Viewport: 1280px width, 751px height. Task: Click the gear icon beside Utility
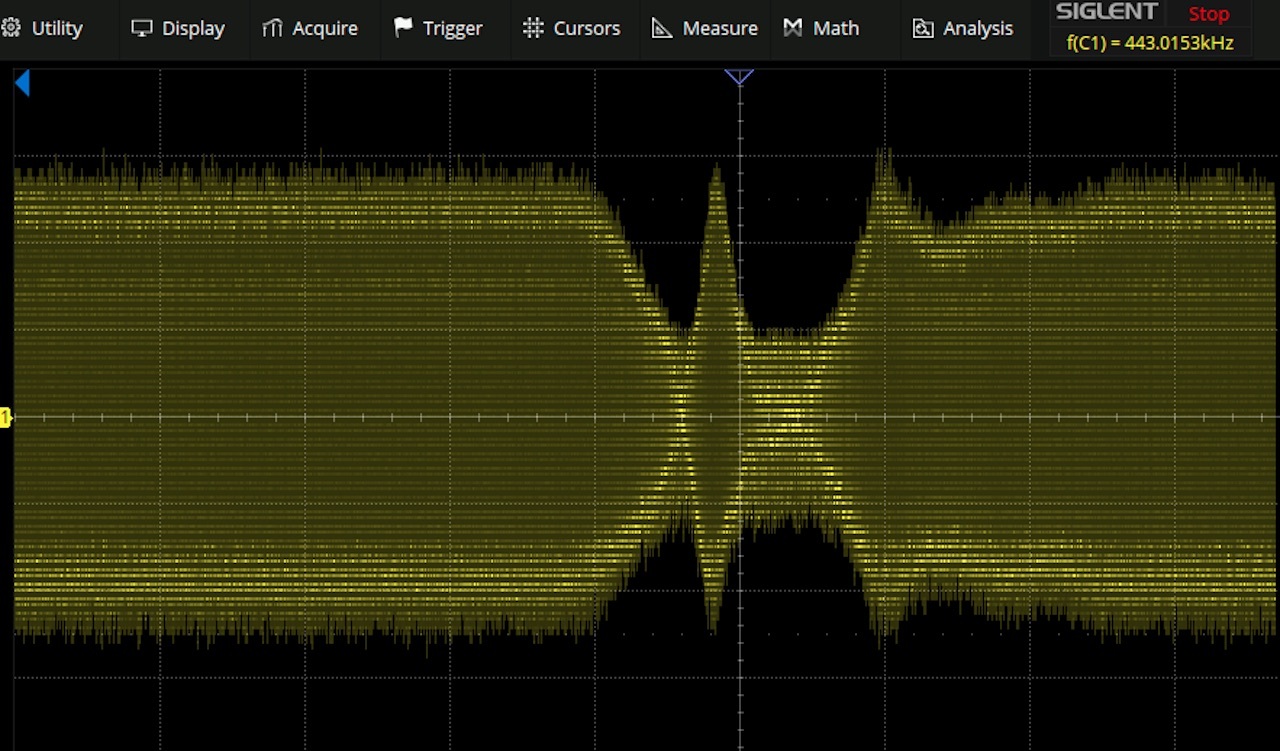[11, 28]
